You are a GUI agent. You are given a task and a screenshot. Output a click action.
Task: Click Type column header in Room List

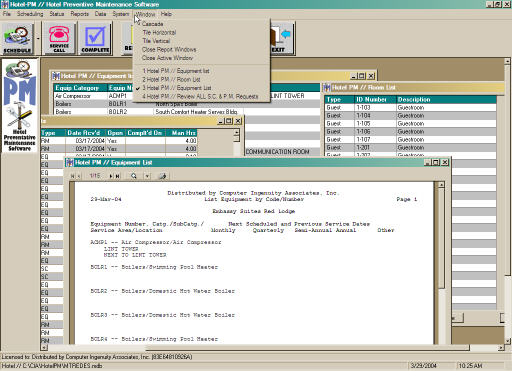tap(339, 99)
